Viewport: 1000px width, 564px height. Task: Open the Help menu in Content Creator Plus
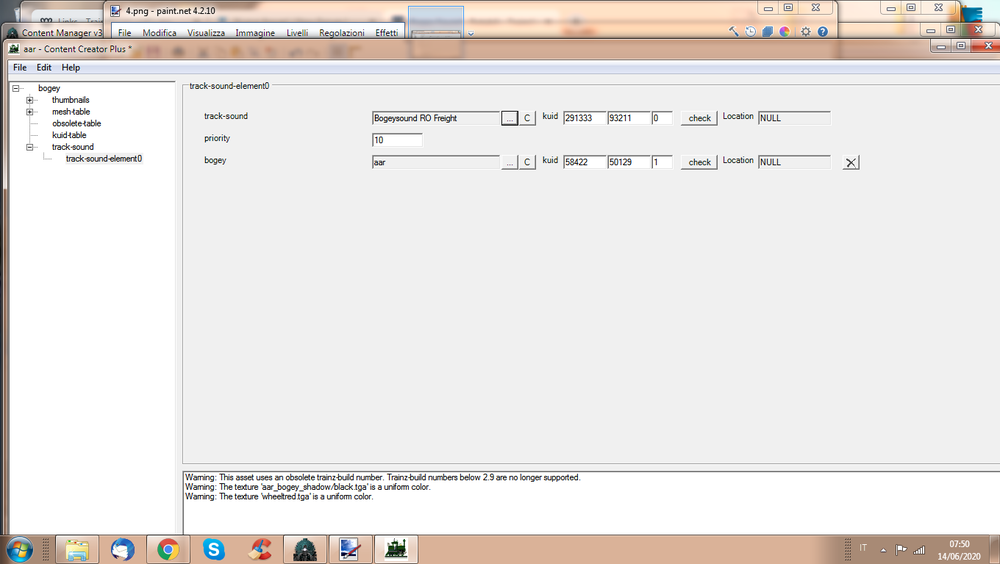(x=71, y=68)
